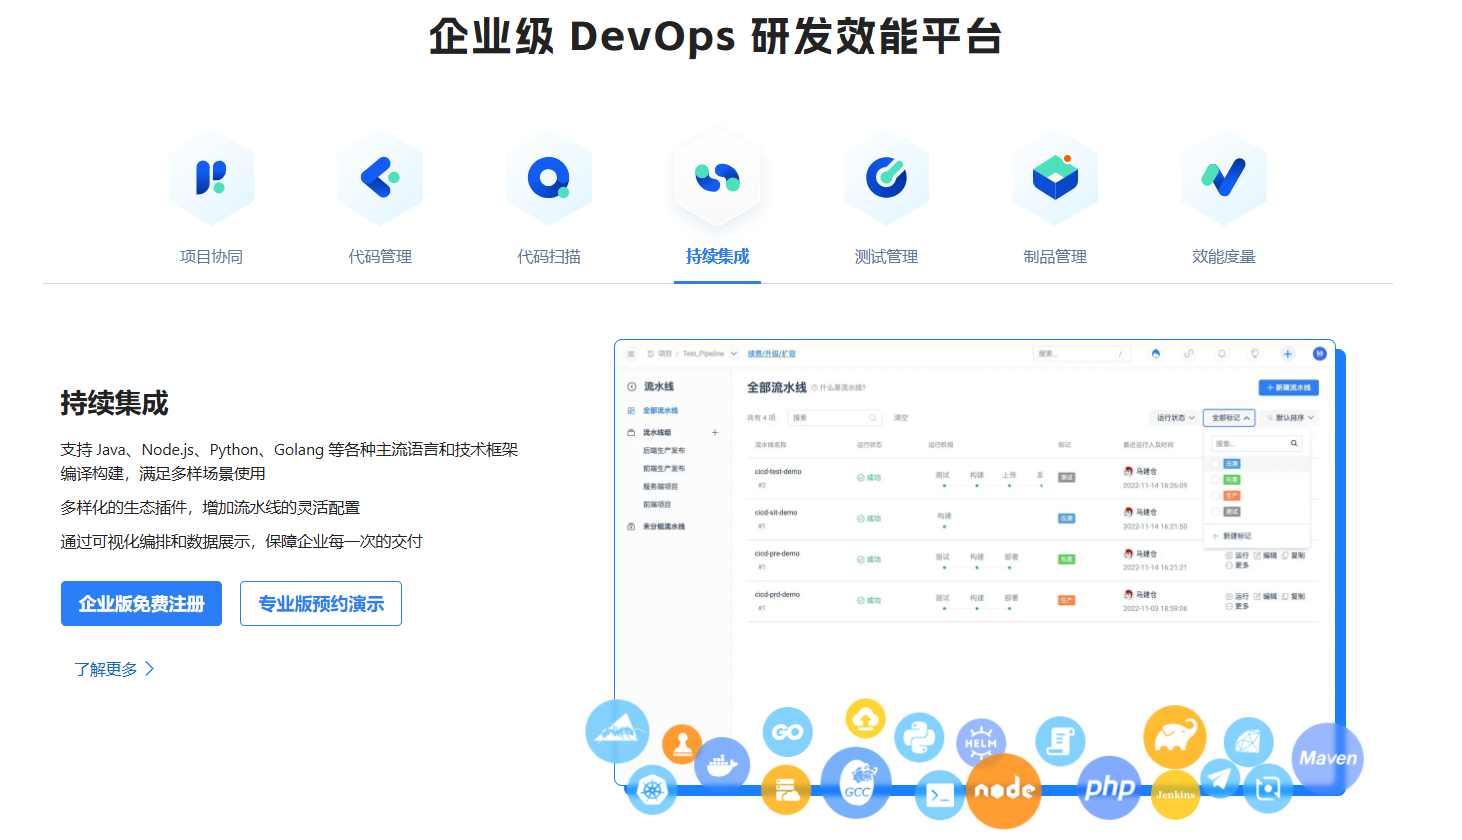Click the Ruby gem bubble icon

(x=1248, y=742)
